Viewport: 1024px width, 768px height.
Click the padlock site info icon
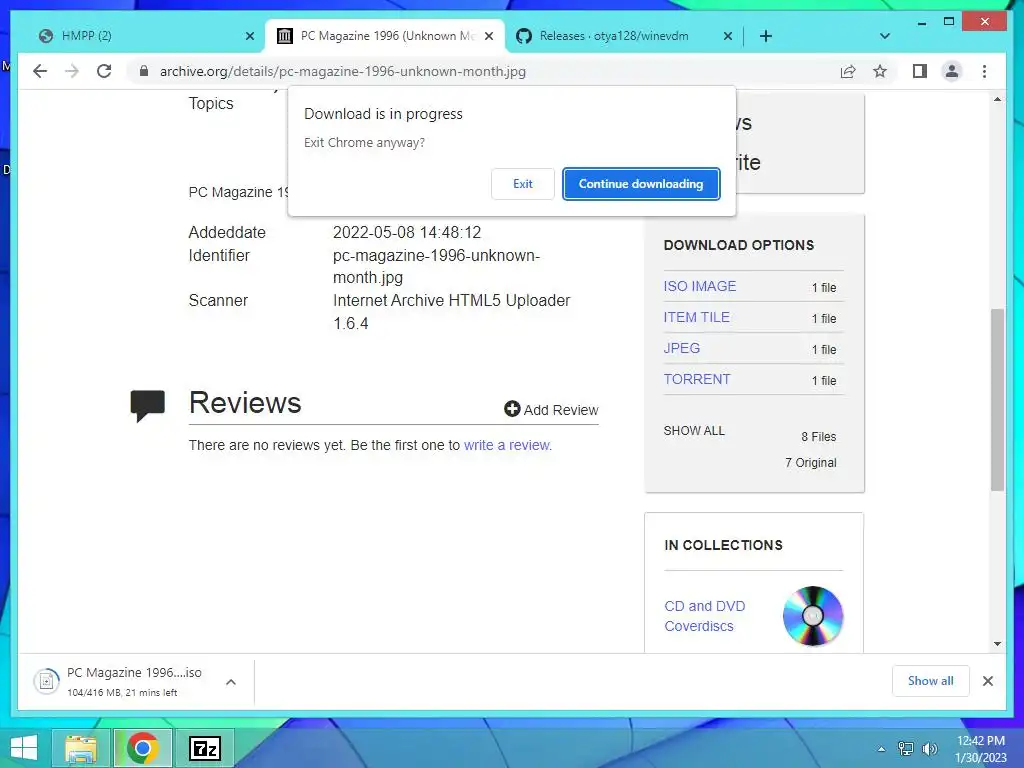(x=144, y=71)
